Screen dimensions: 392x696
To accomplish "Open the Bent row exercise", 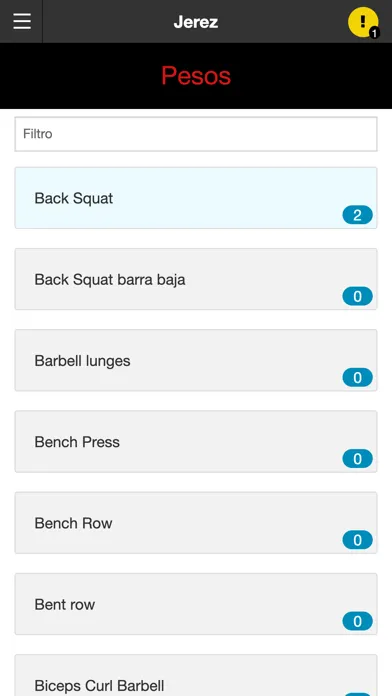I will (x=196, y=604).
